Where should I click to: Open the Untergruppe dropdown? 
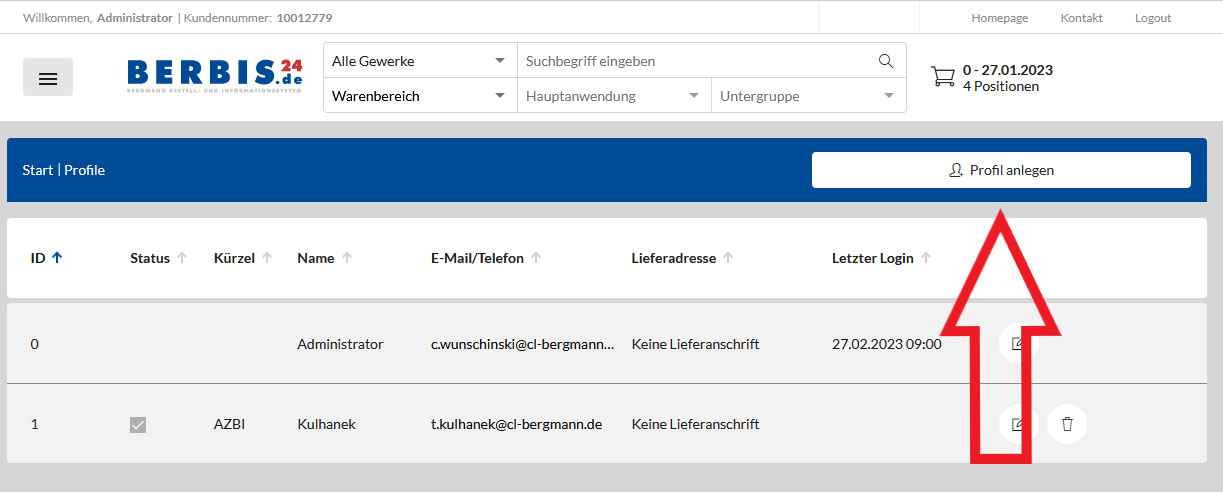(808, 96)
